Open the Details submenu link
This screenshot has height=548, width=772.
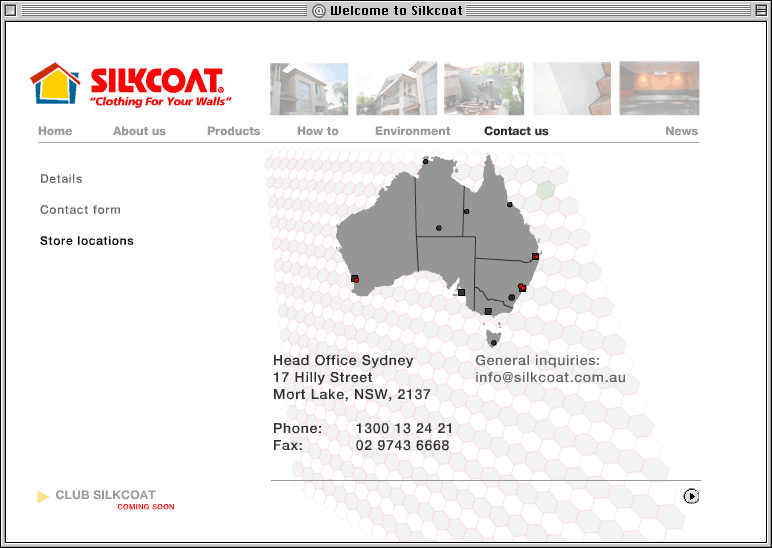[x=61, y=179]
